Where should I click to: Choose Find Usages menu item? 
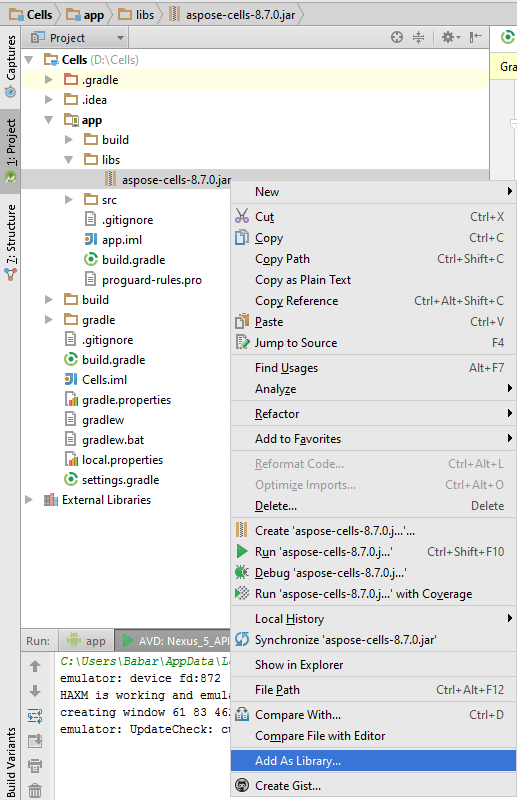click(373, 367)
